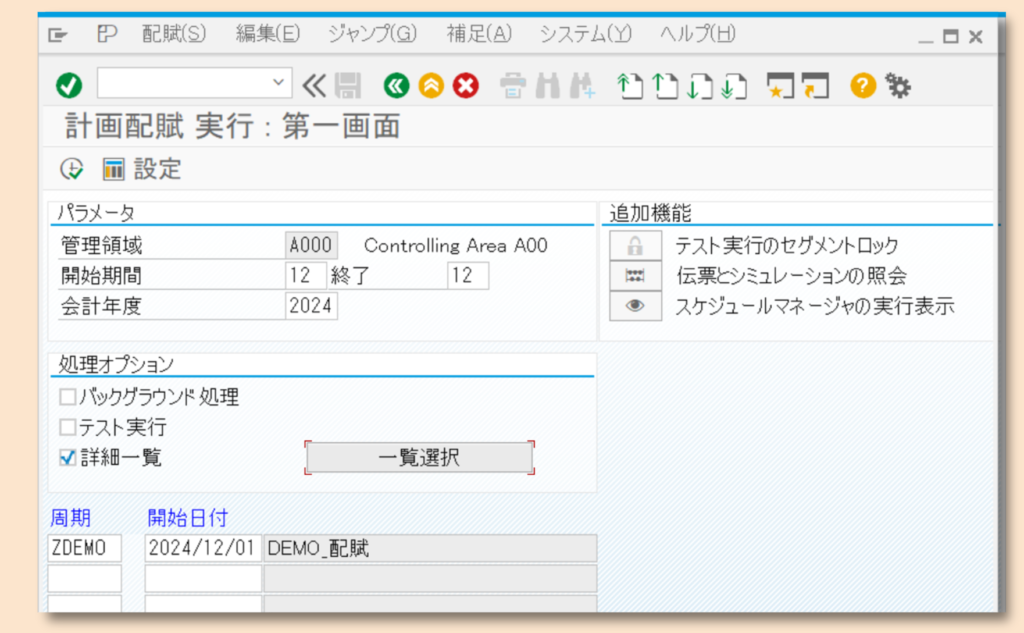Enable テスト実行 checkbox

click(67, 427)
